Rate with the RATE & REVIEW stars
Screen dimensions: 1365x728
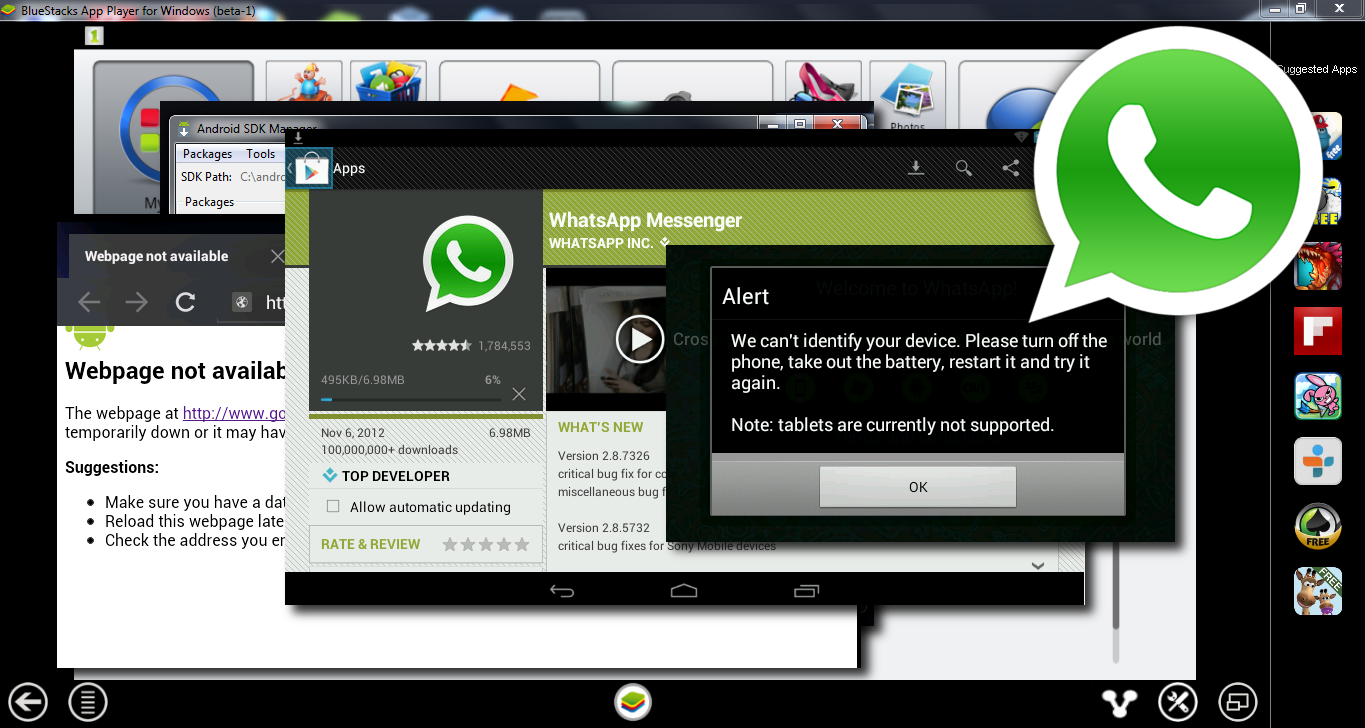(x=486, y=544)
